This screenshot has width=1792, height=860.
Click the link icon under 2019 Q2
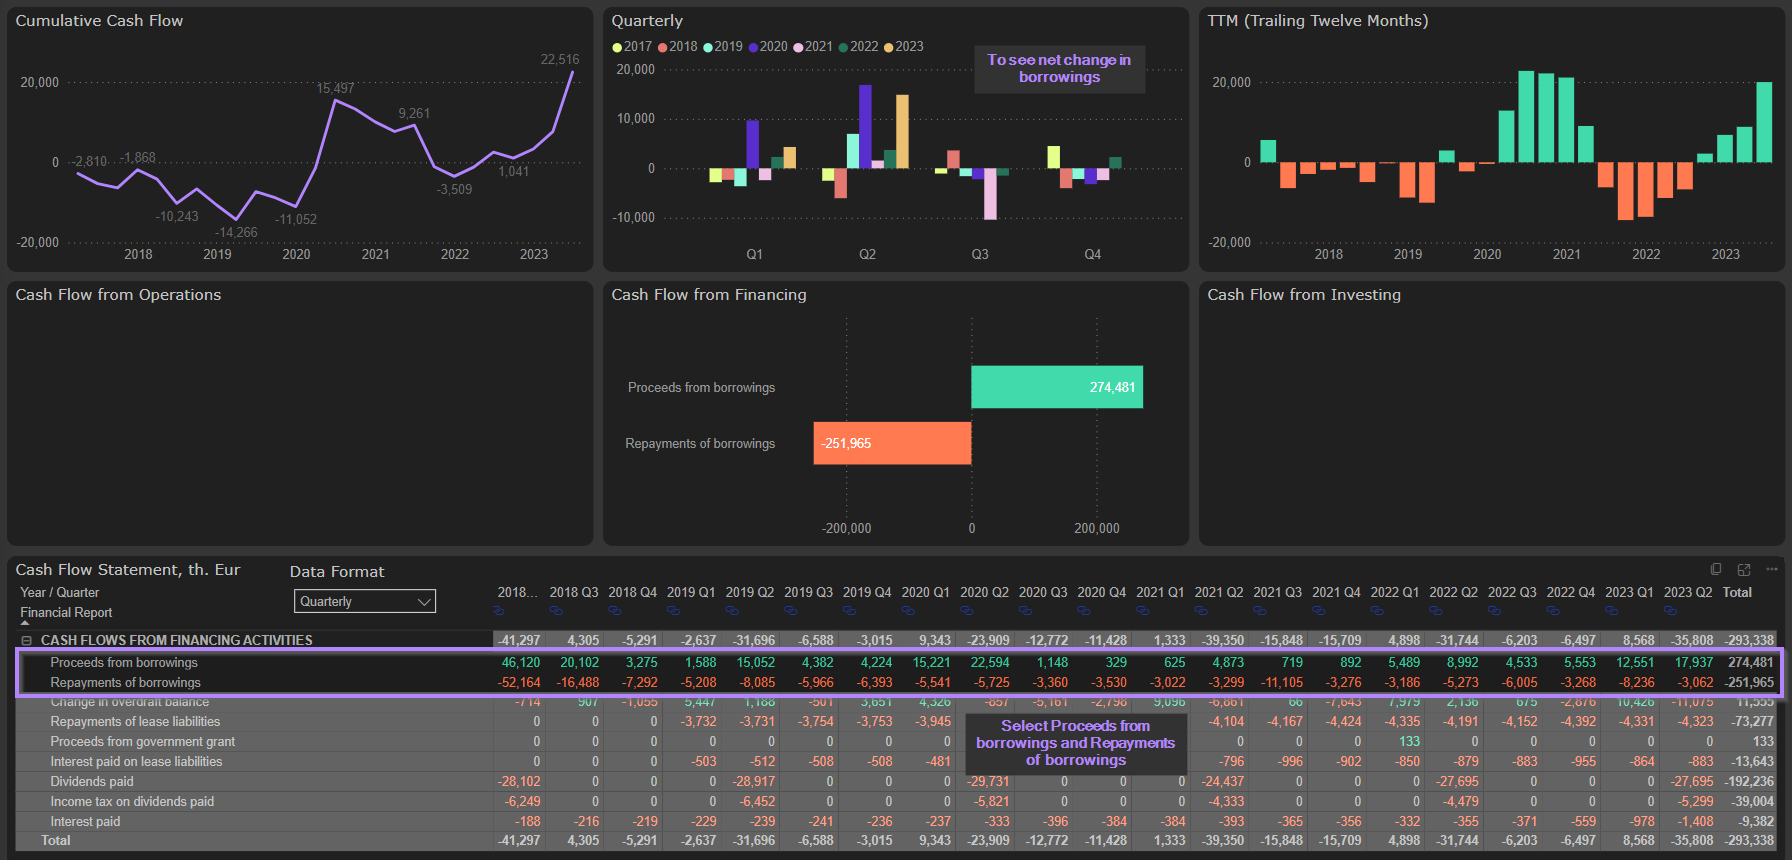pyautogui.click(x=732, y=610)
